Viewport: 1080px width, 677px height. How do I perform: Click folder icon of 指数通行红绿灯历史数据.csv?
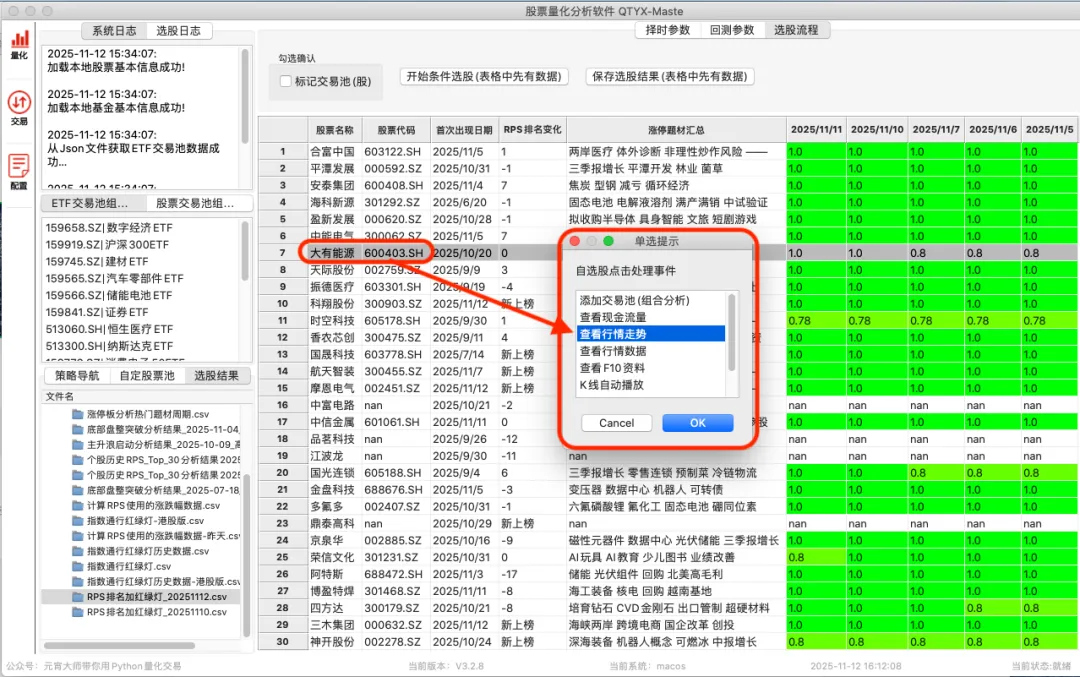point(78,550)
